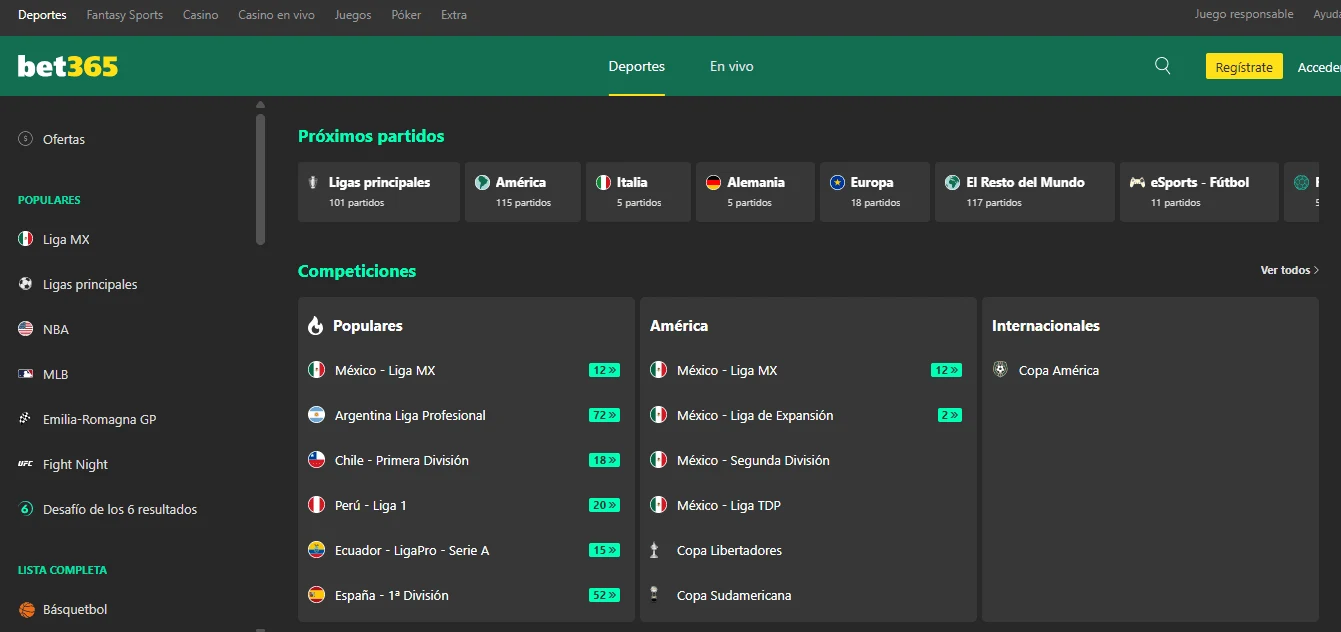Viewport: 1341px width, 632px height.
Task: Open Casino in the top menu
Action: [200, 15]
